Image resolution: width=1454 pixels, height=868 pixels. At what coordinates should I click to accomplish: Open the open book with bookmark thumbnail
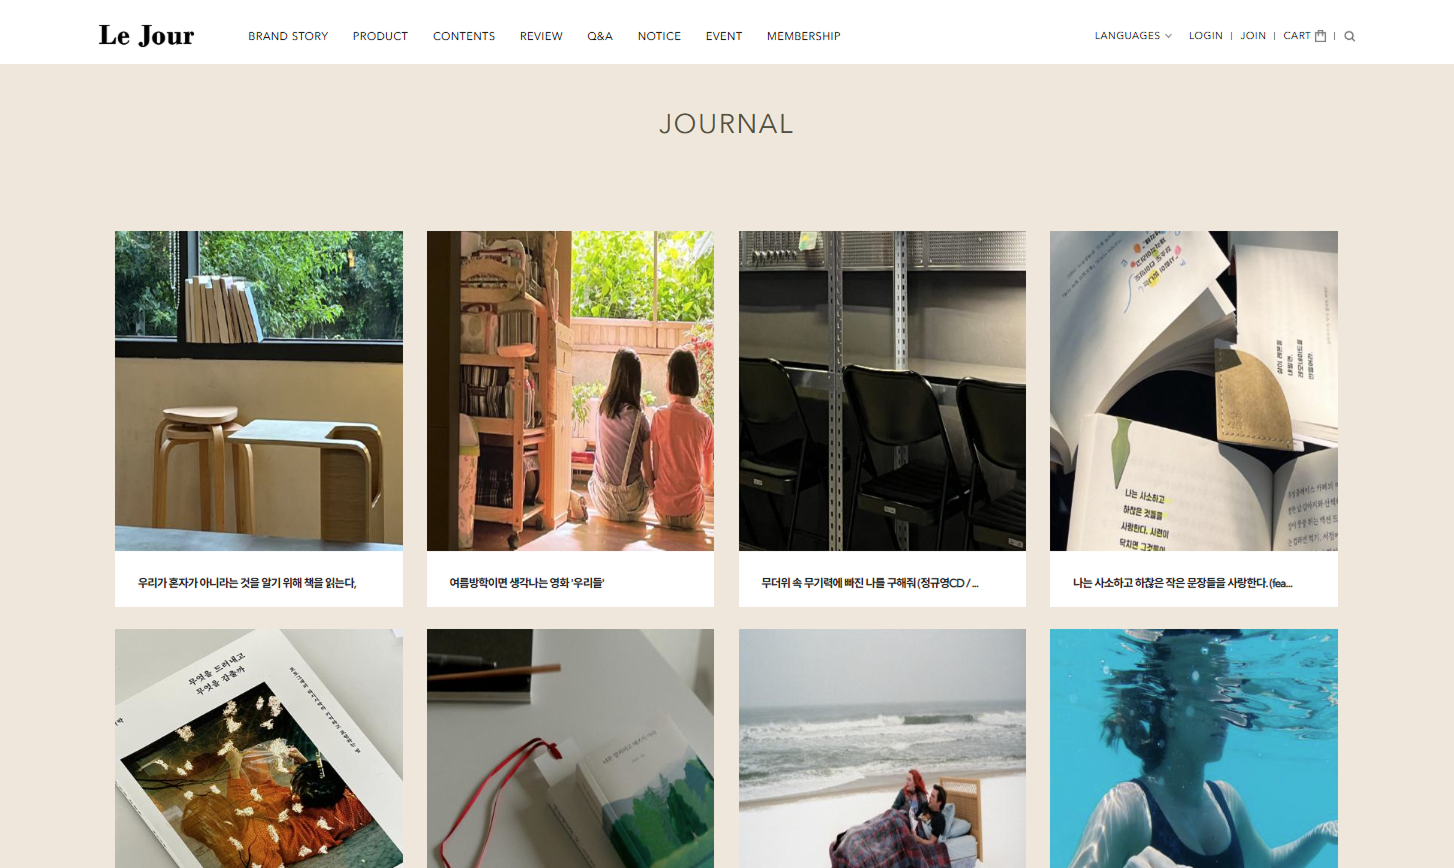pos(1194,391)
